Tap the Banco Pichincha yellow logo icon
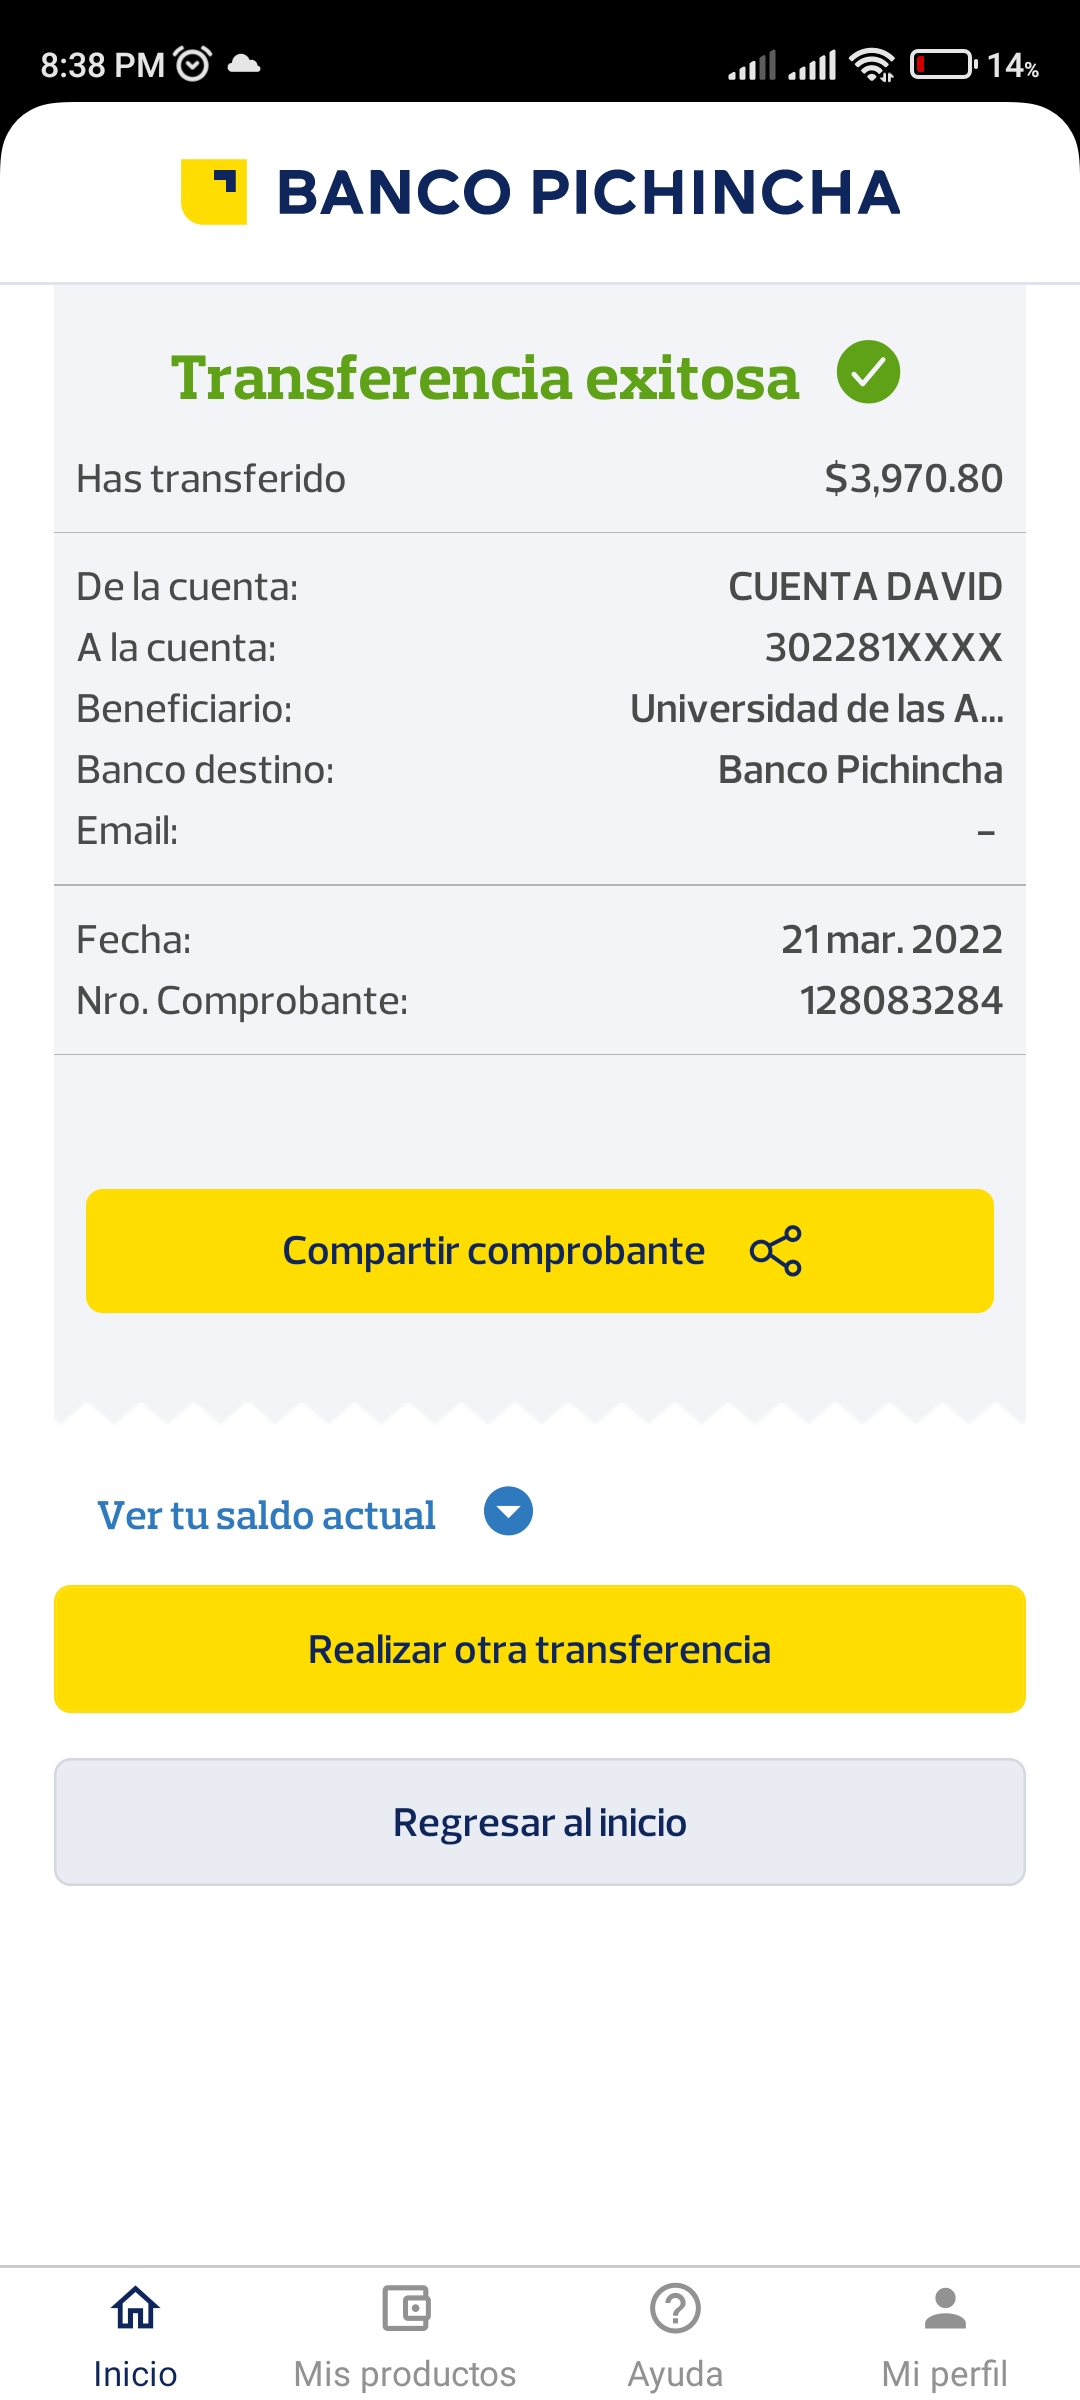 [x=214, y=192]
